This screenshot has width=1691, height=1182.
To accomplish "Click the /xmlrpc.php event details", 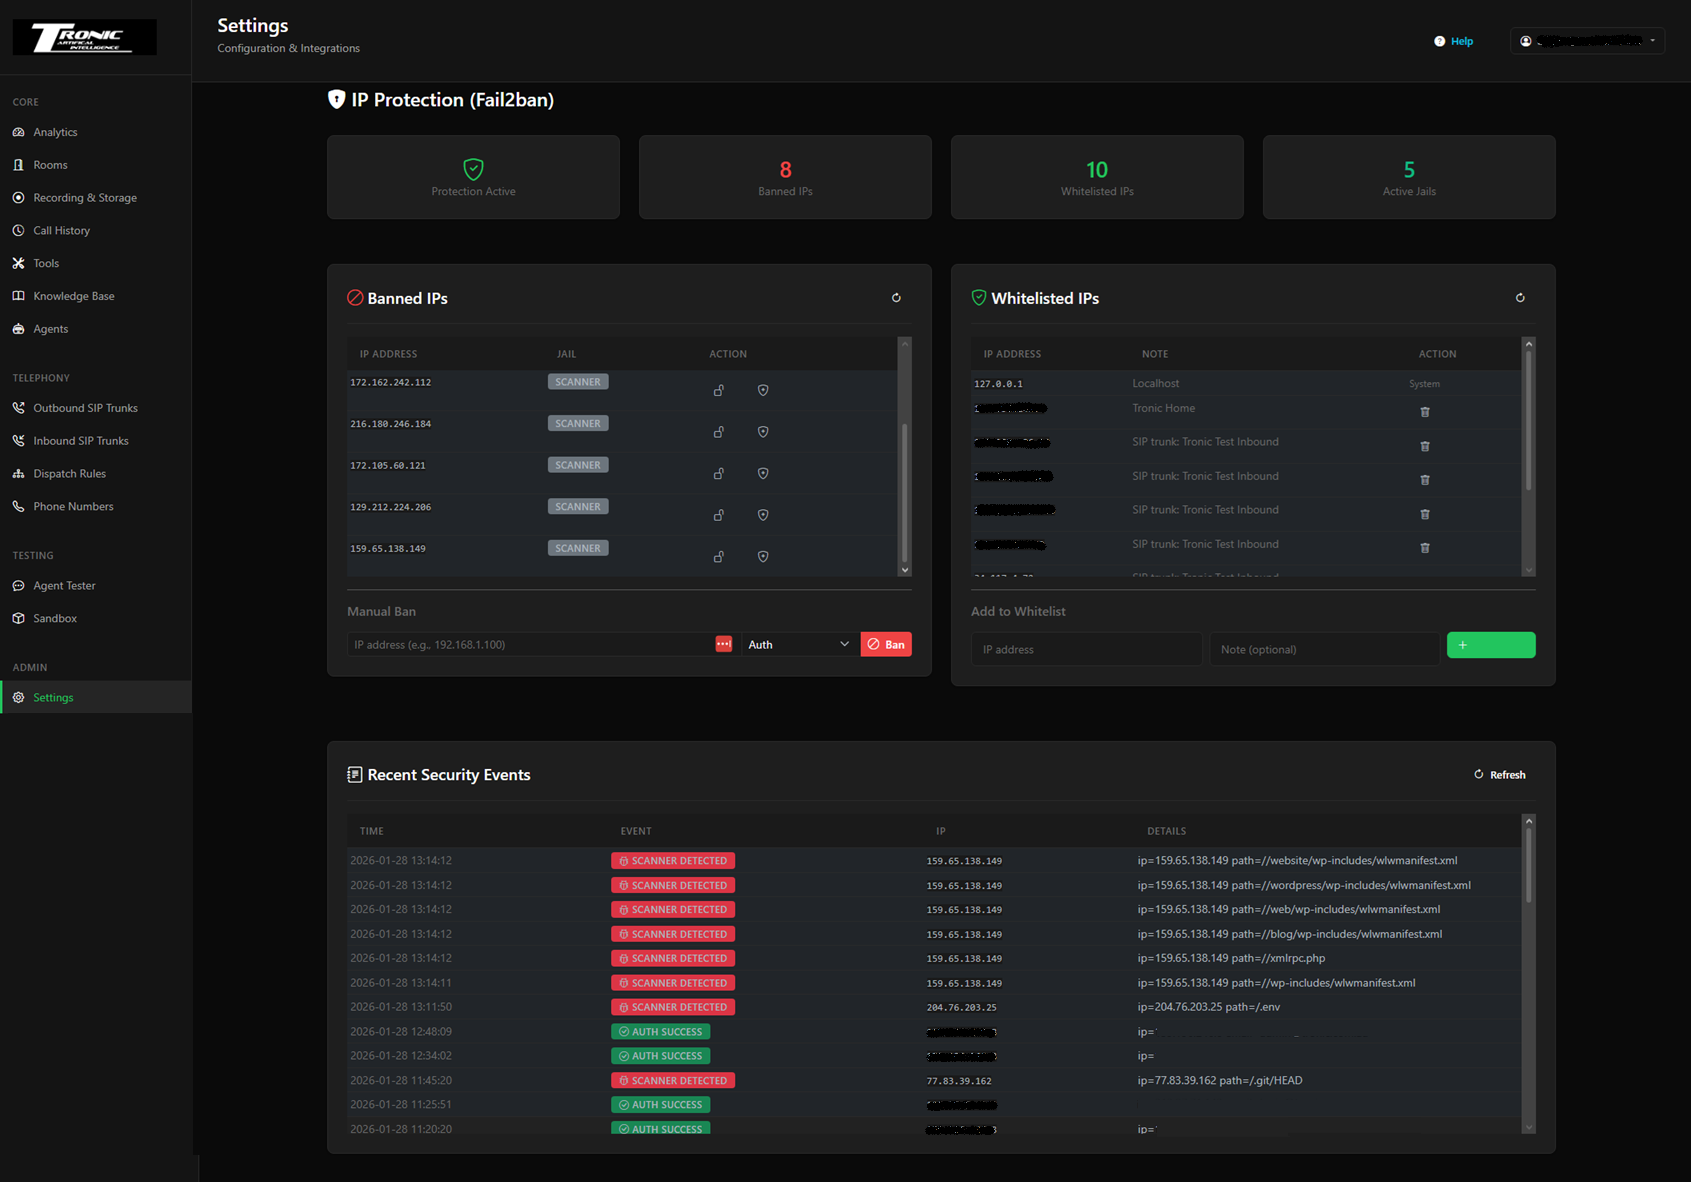I will [x=1231, y=958].
